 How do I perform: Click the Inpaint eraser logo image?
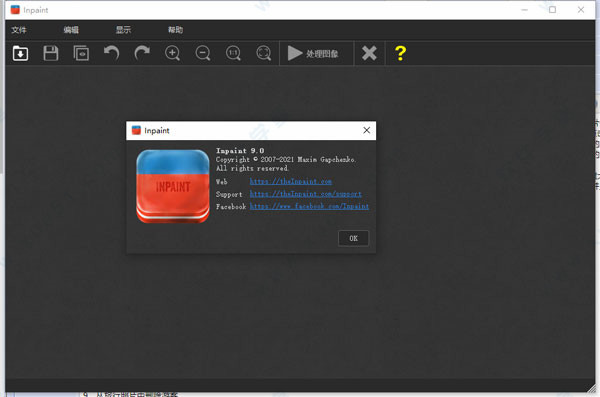point(173,186)
